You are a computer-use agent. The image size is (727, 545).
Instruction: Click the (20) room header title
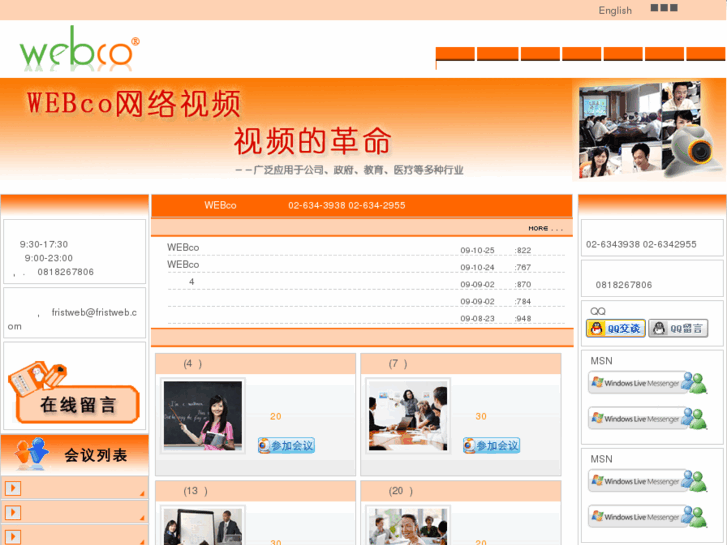(401, 491)
